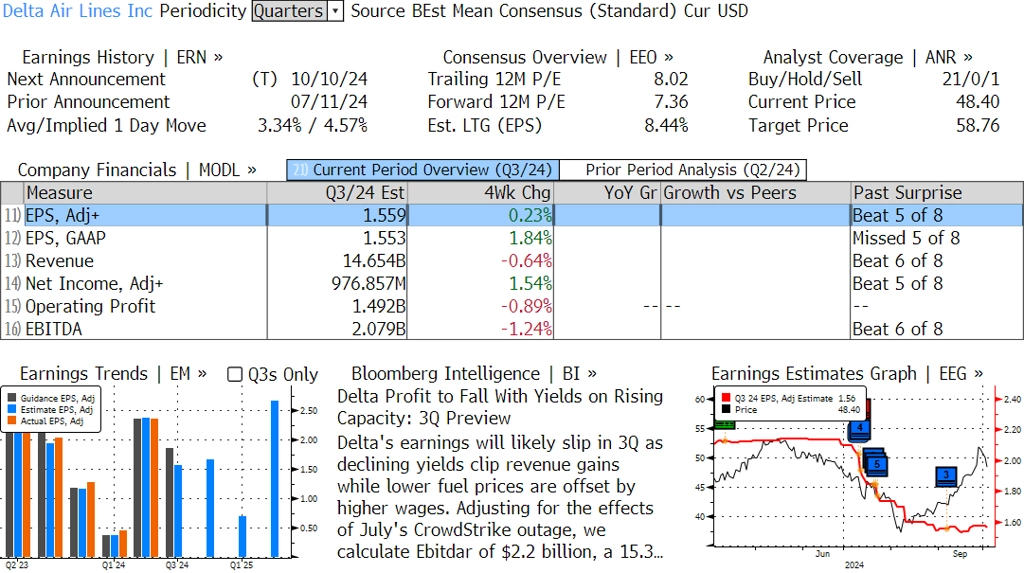The image size is (1024, 573).
Task: Click Buy/Hold/Sell value 21/0/1
Action: tap(970, 79)
